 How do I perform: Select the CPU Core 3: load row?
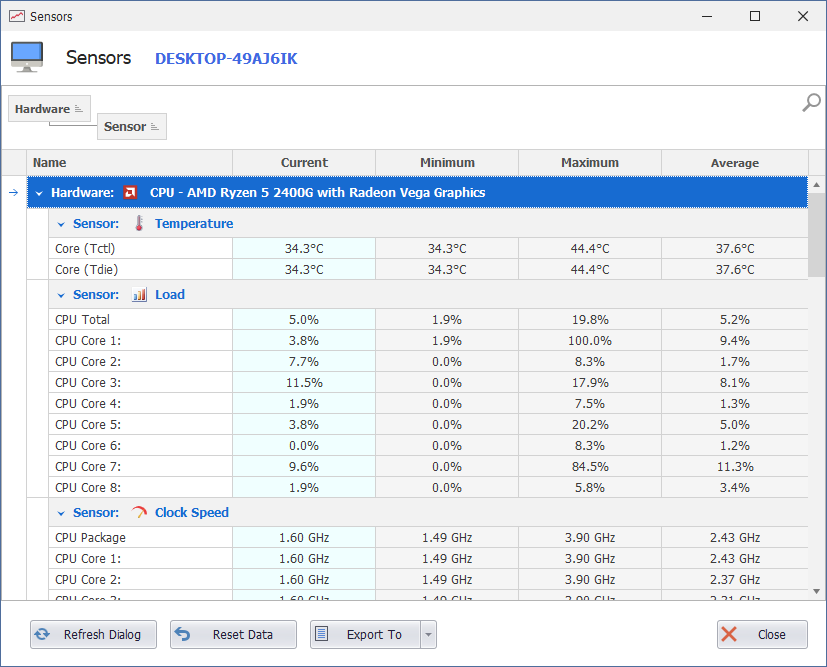428,382
